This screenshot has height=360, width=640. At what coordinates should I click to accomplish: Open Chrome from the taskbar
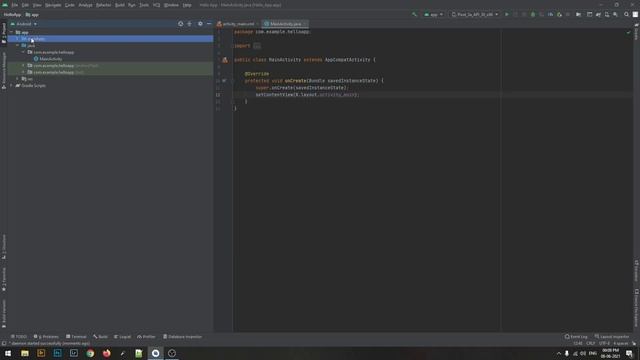pos(90,353)
